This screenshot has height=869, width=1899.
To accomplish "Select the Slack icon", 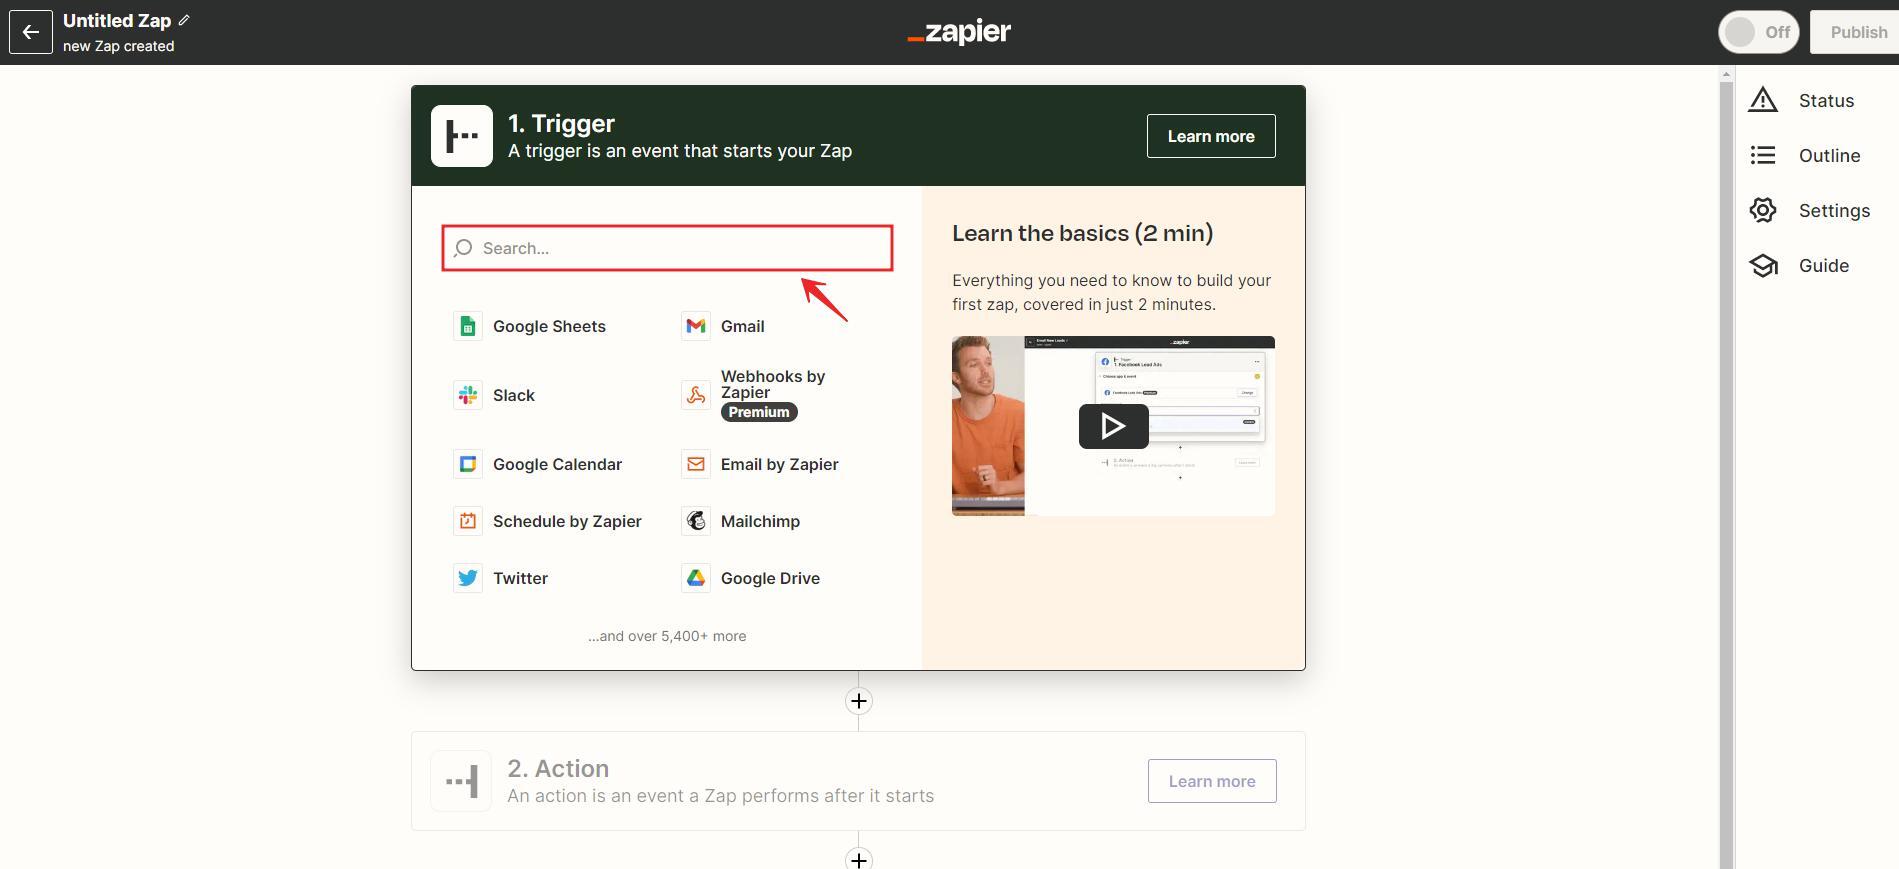I will coord(467,395).
